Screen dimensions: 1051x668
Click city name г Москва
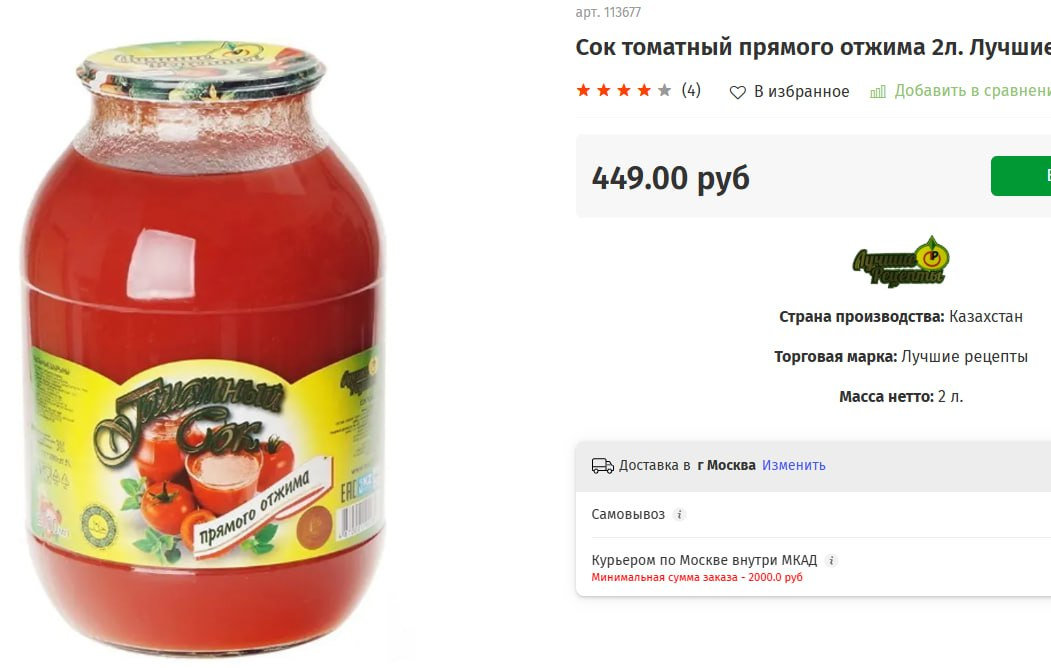726,465
